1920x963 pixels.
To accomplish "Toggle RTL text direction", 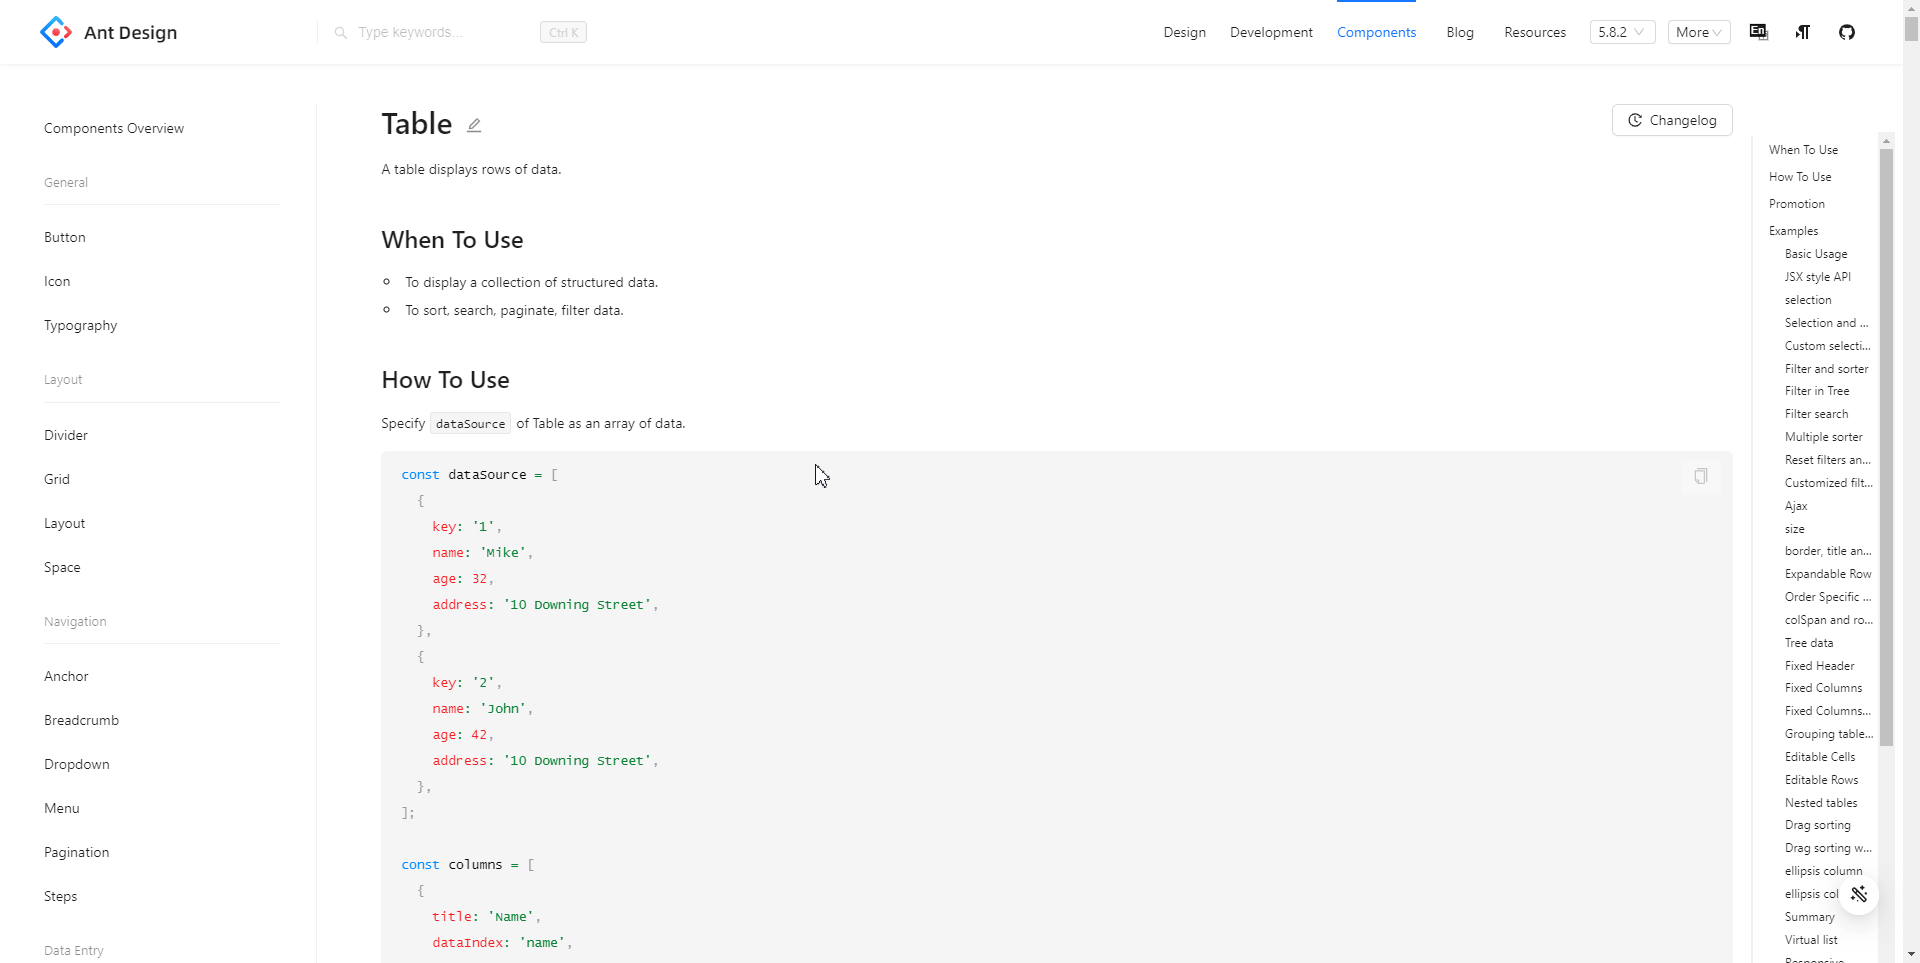I will (1802, 32).
